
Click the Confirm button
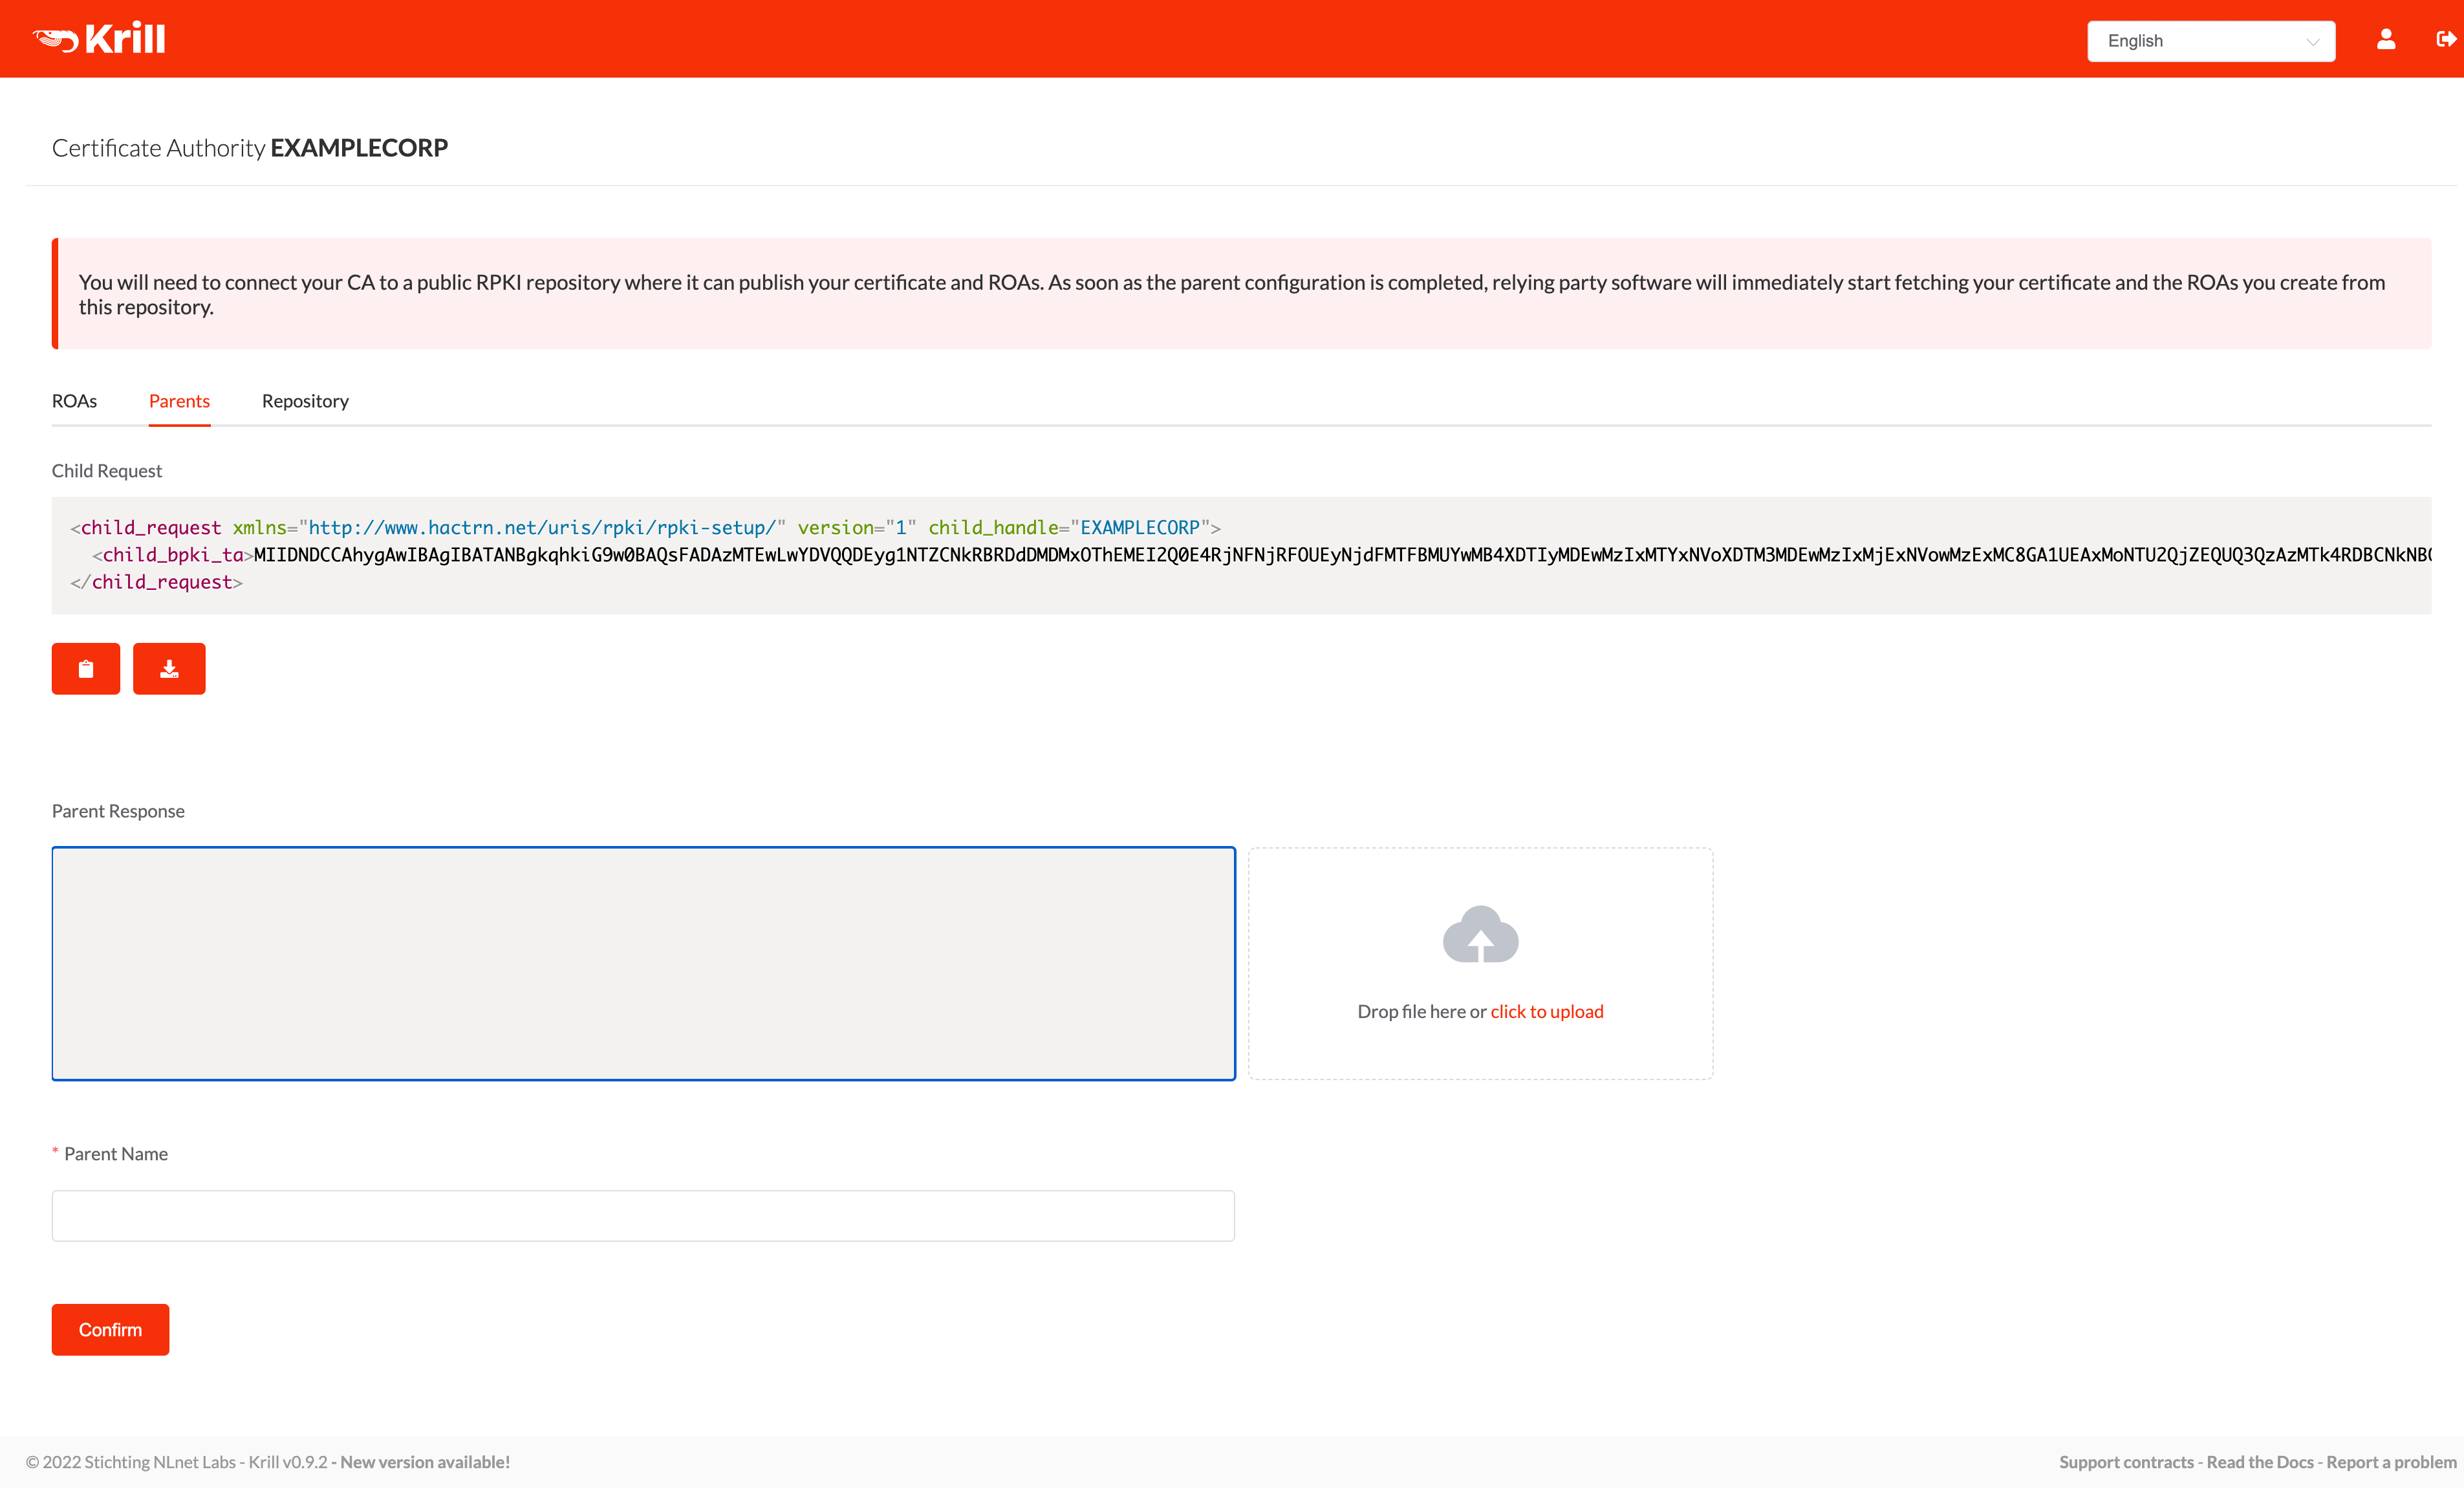click(x=109, y=1329)
